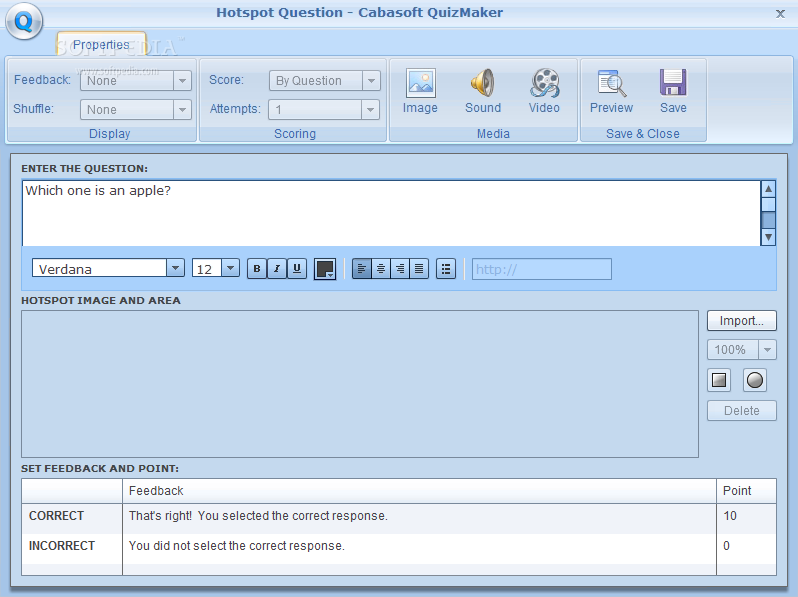798x597 pixels.
Task: Add a Video media file
Action: pos(544,91)
